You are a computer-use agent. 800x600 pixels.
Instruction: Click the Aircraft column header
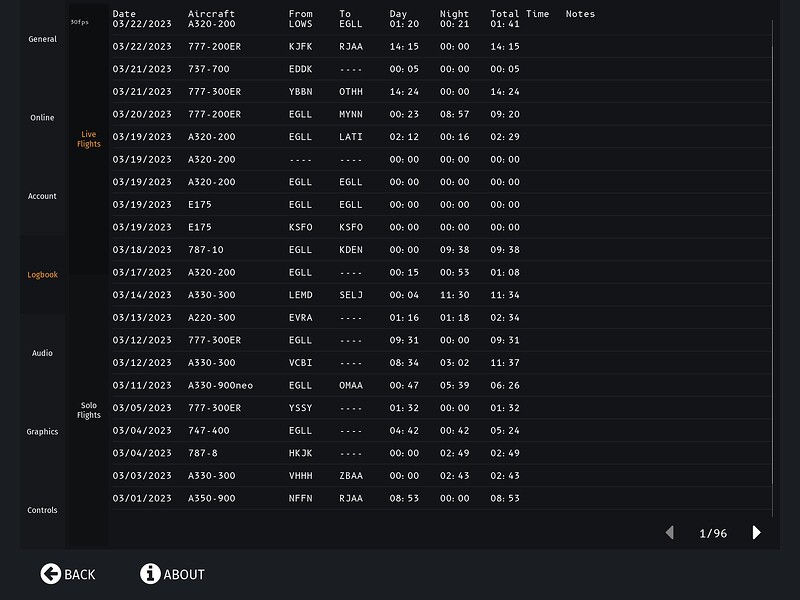click(x=211, y=14)
